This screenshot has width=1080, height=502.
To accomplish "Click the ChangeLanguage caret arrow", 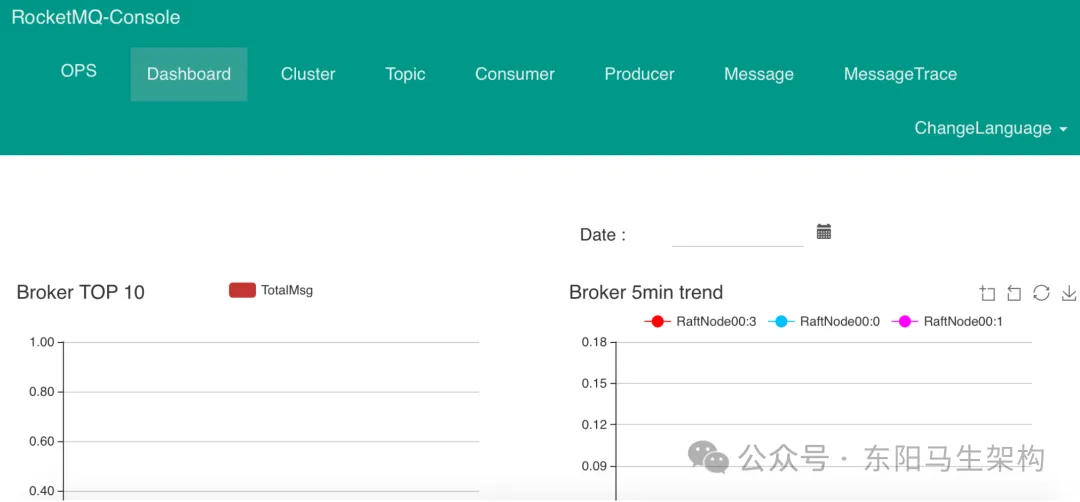I will click(x=1063, y=130).
